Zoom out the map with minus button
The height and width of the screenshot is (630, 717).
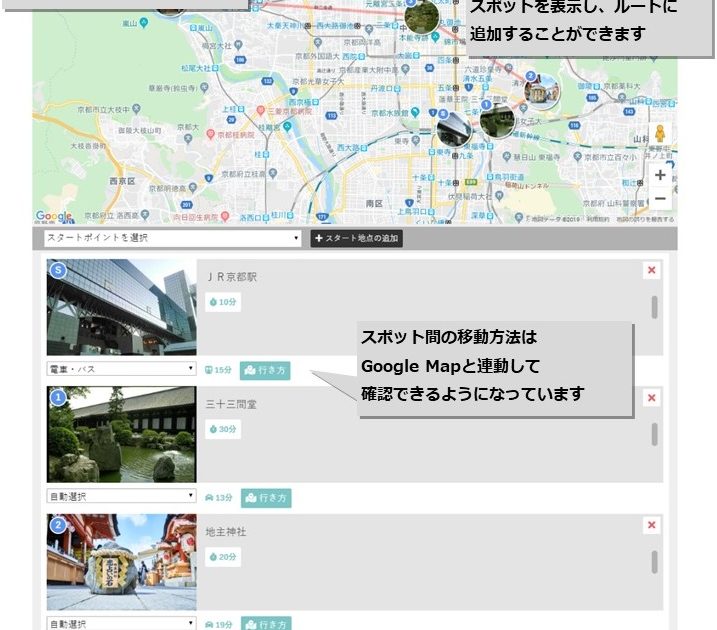tap(660, 198)
